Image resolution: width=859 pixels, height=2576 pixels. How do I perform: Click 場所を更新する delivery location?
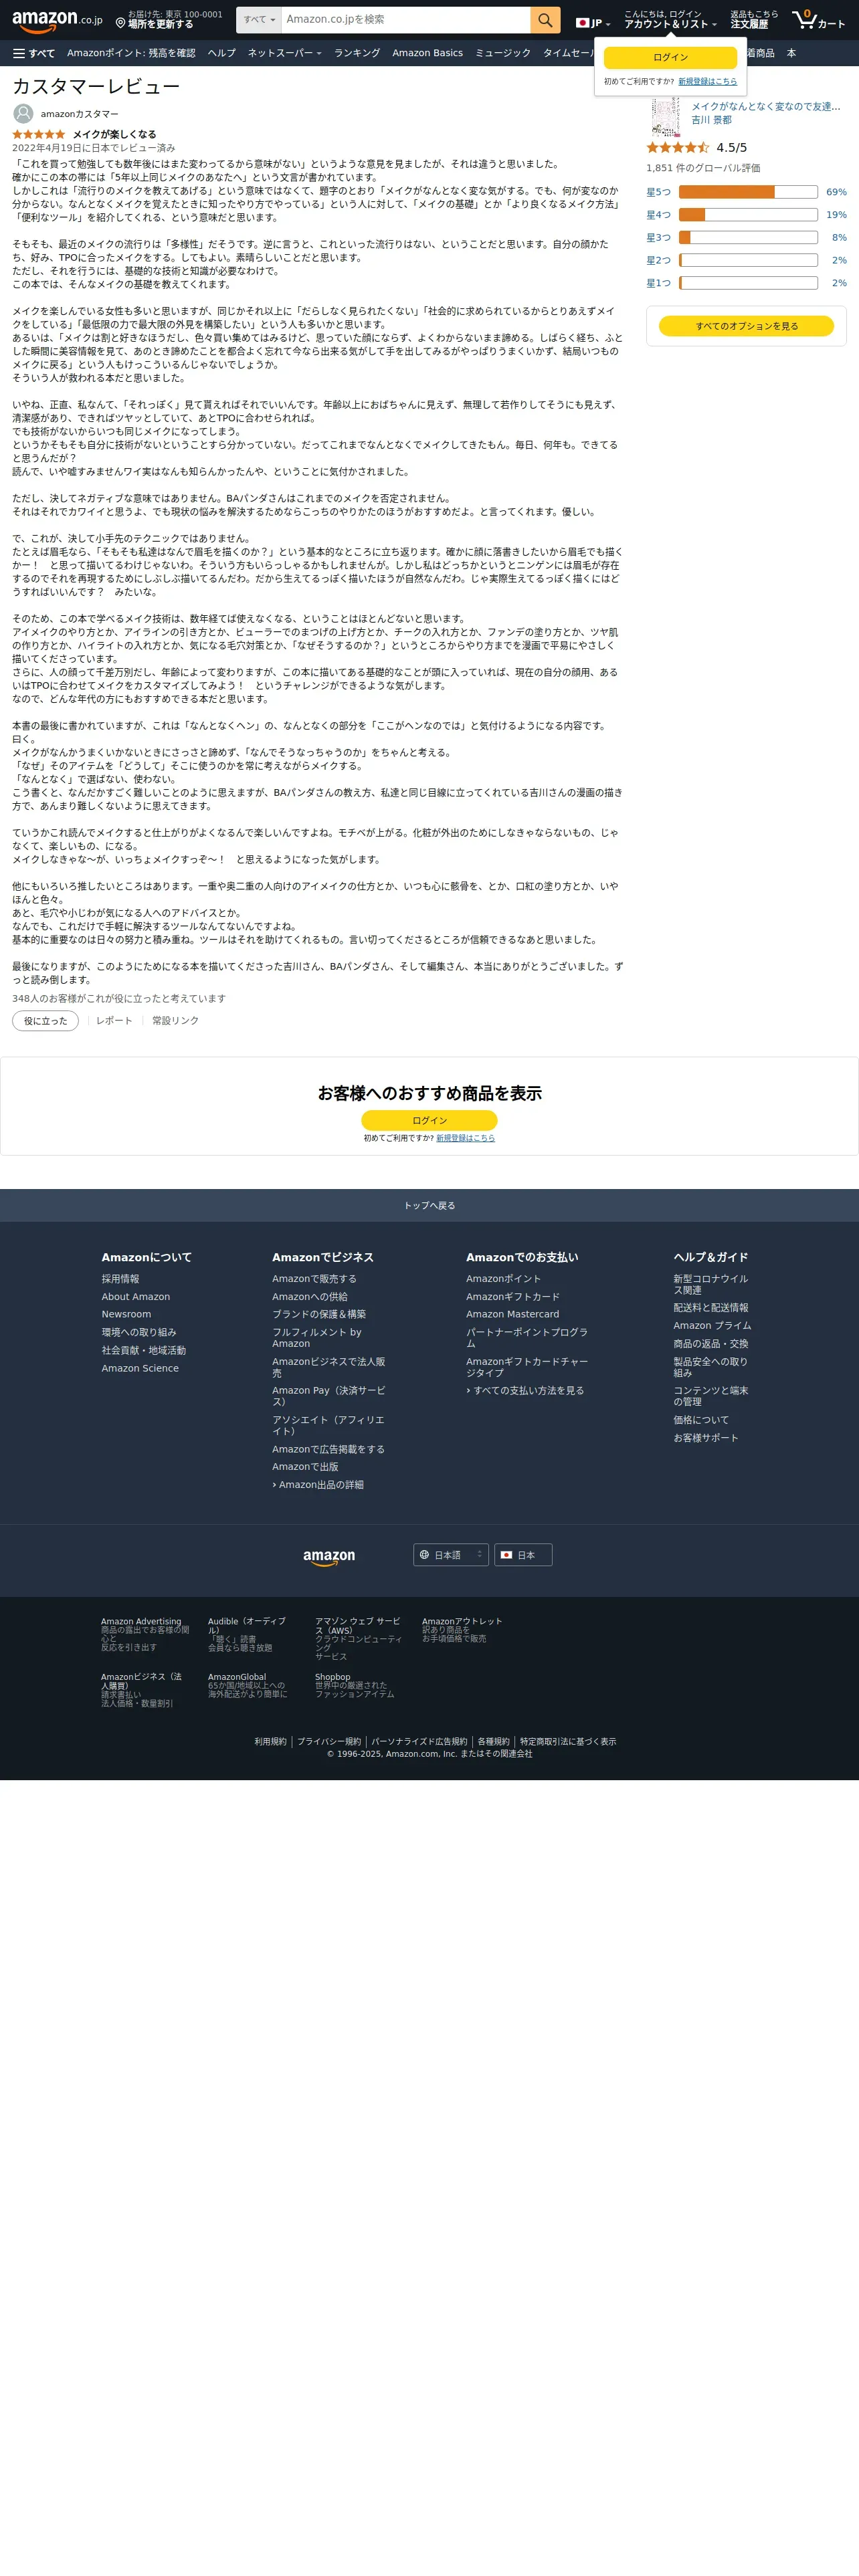click(160, 24)
